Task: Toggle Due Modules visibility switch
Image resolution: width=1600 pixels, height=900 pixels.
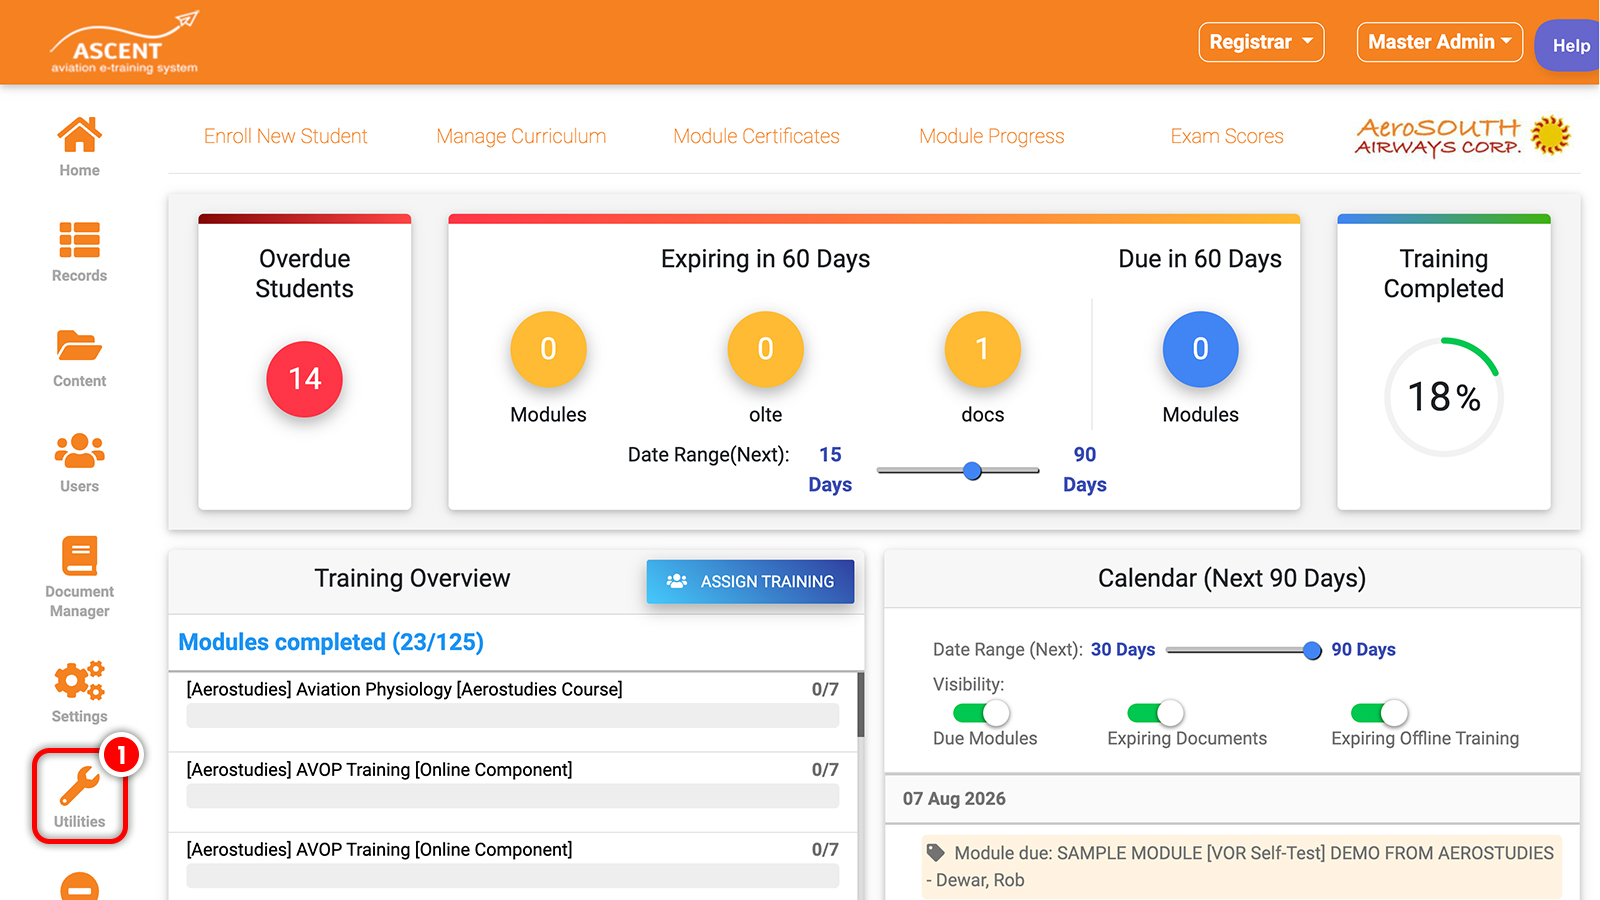Action: pos(981,713)
